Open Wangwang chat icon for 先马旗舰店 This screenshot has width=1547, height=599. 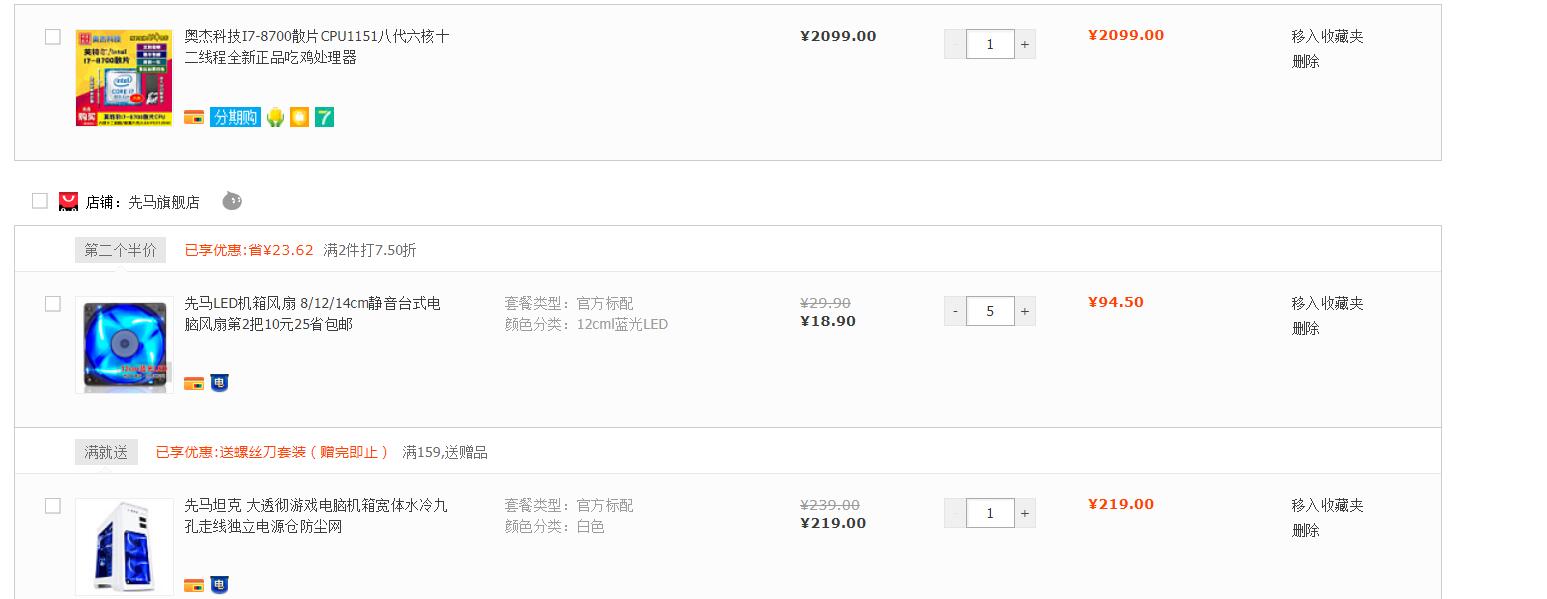(x=232, y=201)
